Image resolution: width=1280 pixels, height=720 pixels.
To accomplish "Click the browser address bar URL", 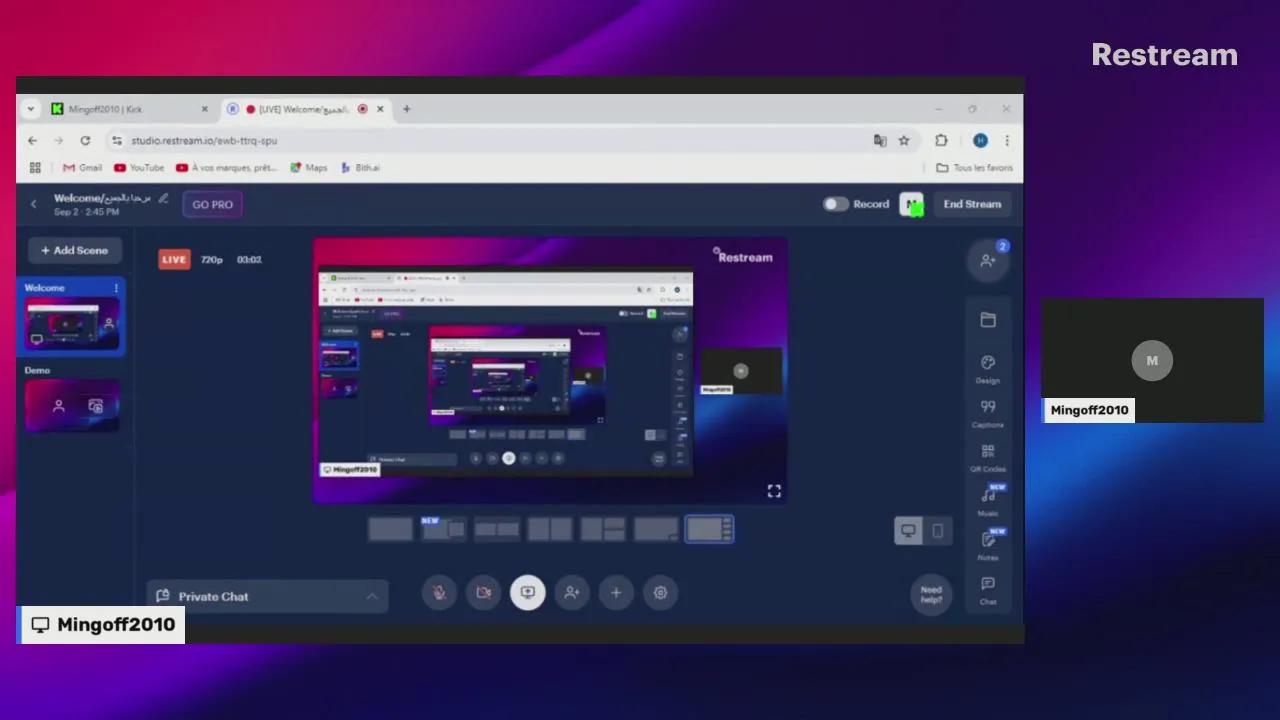I will [x=204, y=141].
